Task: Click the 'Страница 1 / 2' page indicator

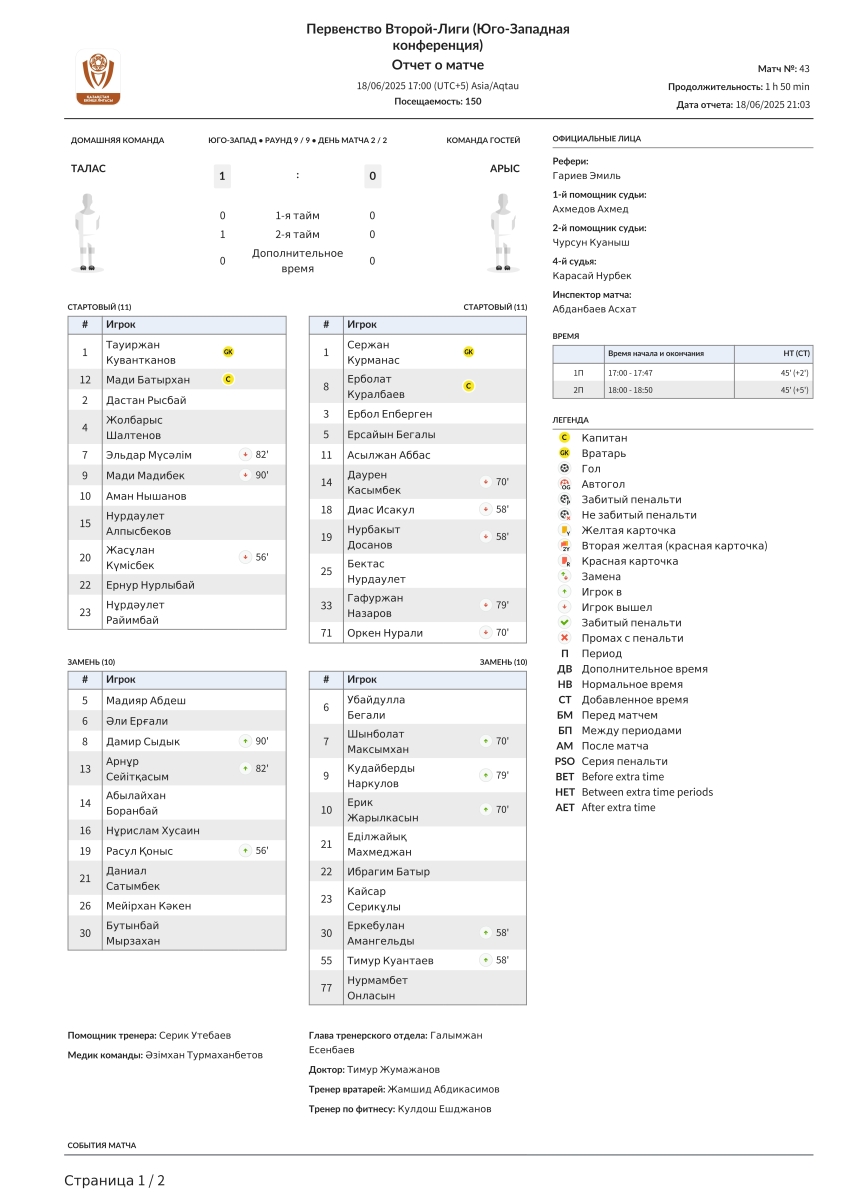Action: click(115, 1181)
